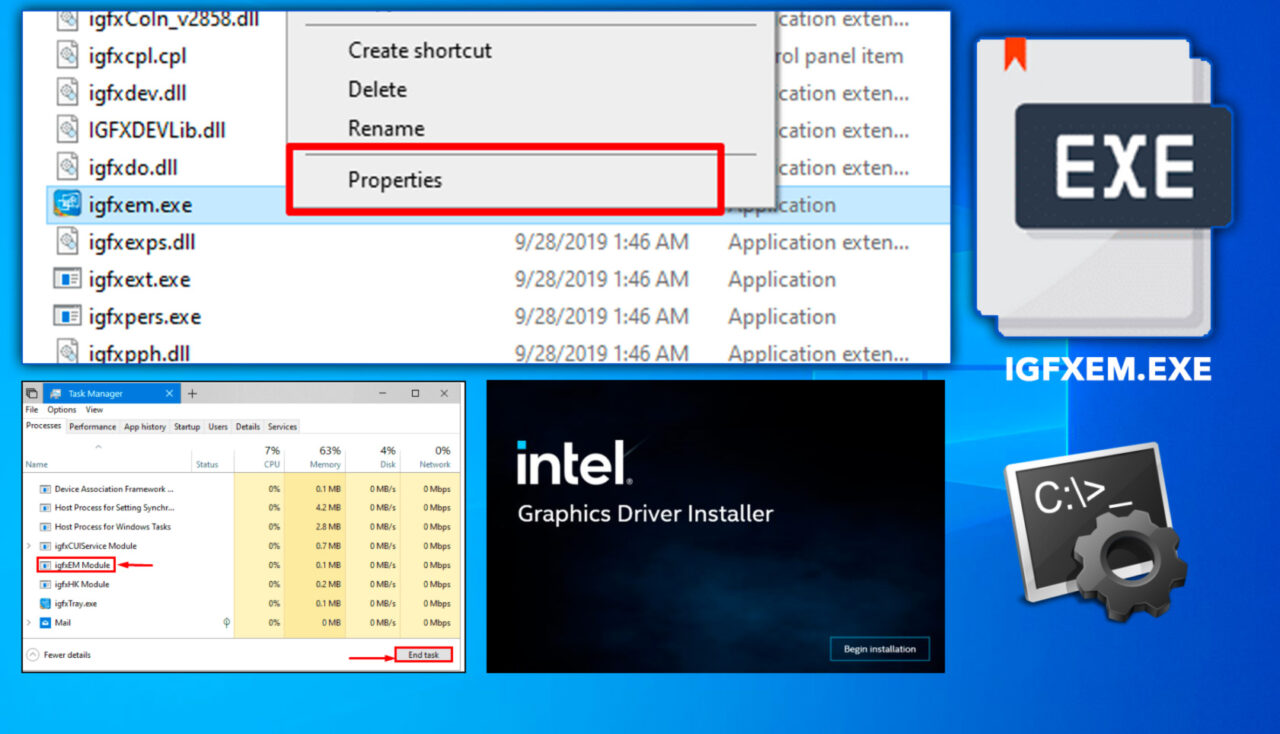Click the igfxexps.dll file icon
The width and height of the screenshot is (1280, 734).
[67, 242]
